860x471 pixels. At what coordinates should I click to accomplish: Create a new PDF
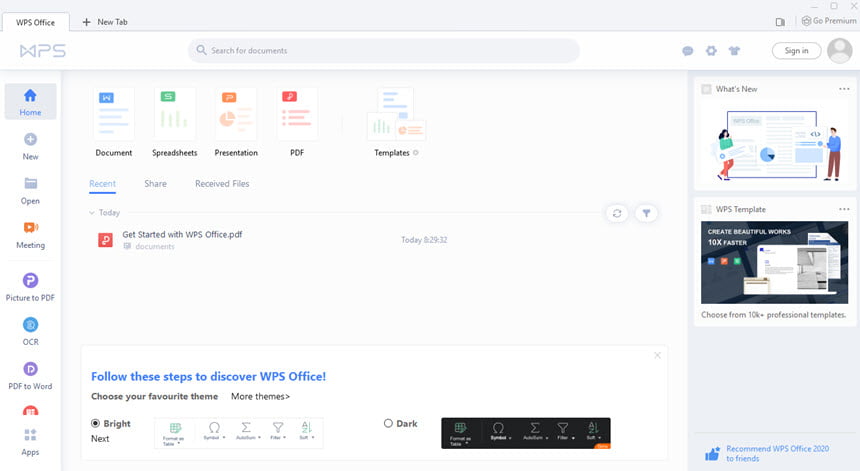(297, 123)
